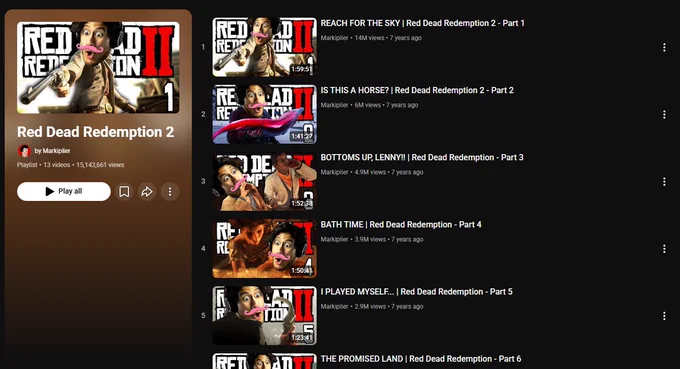Screen dimensions: 680x369
Task: Open Markiplier channel name under Part 5 video
Action: pyautogui.click(x=334, y=307)
